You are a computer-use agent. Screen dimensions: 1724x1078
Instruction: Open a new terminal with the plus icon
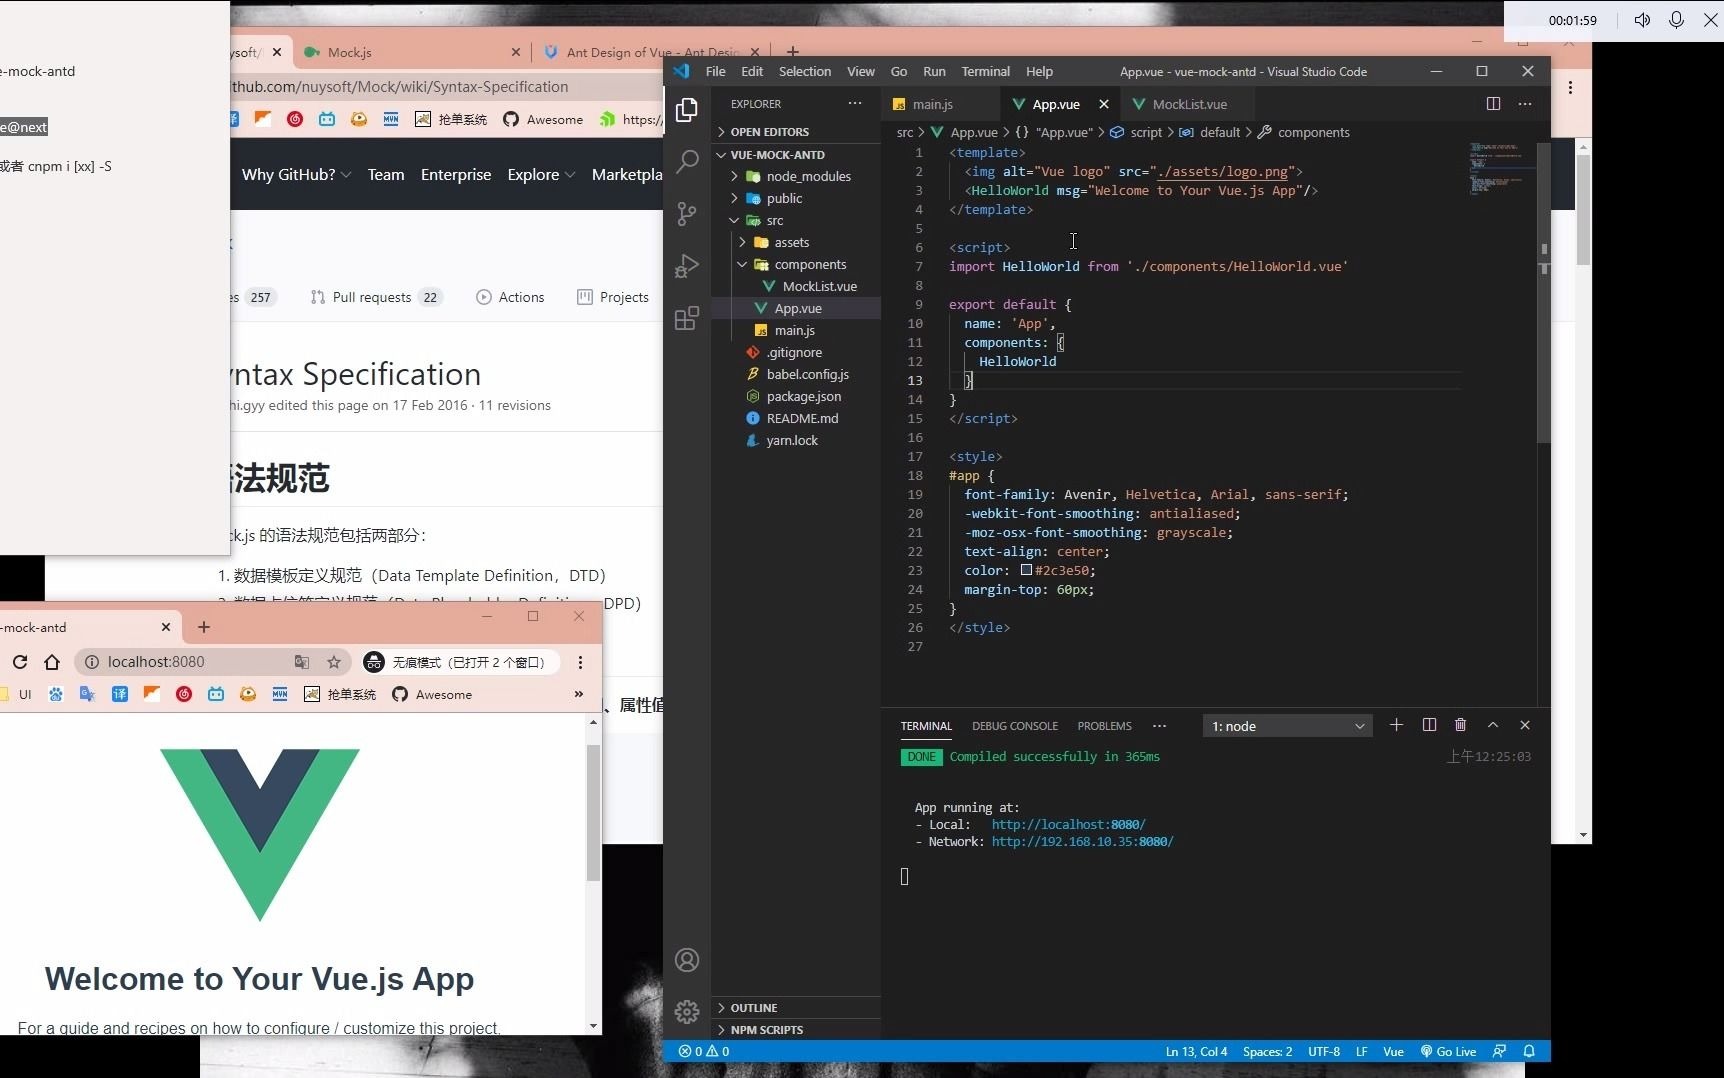pos(1396,725)
